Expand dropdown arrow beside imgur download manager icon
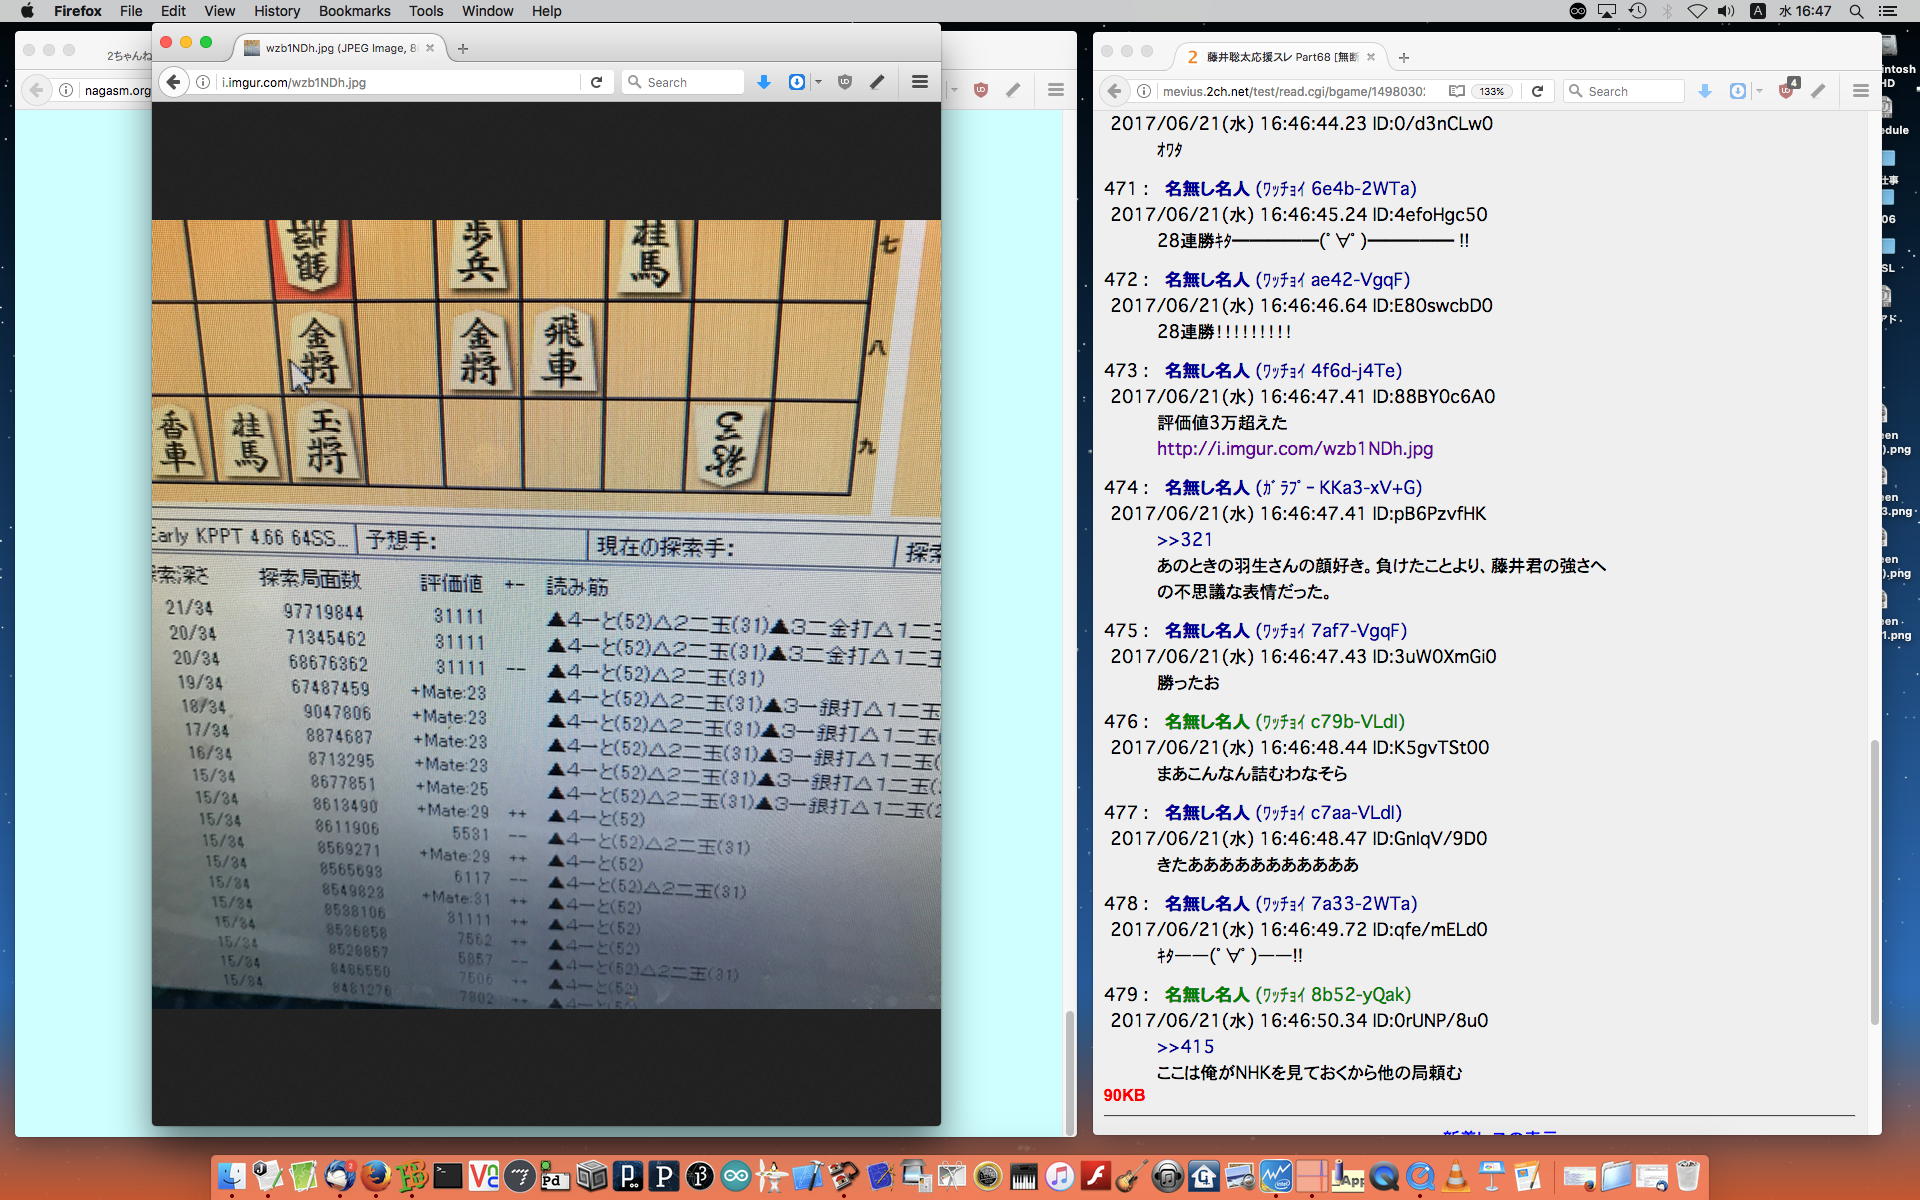Viewport: 1920px width, 1200px height. coord(818,82)
